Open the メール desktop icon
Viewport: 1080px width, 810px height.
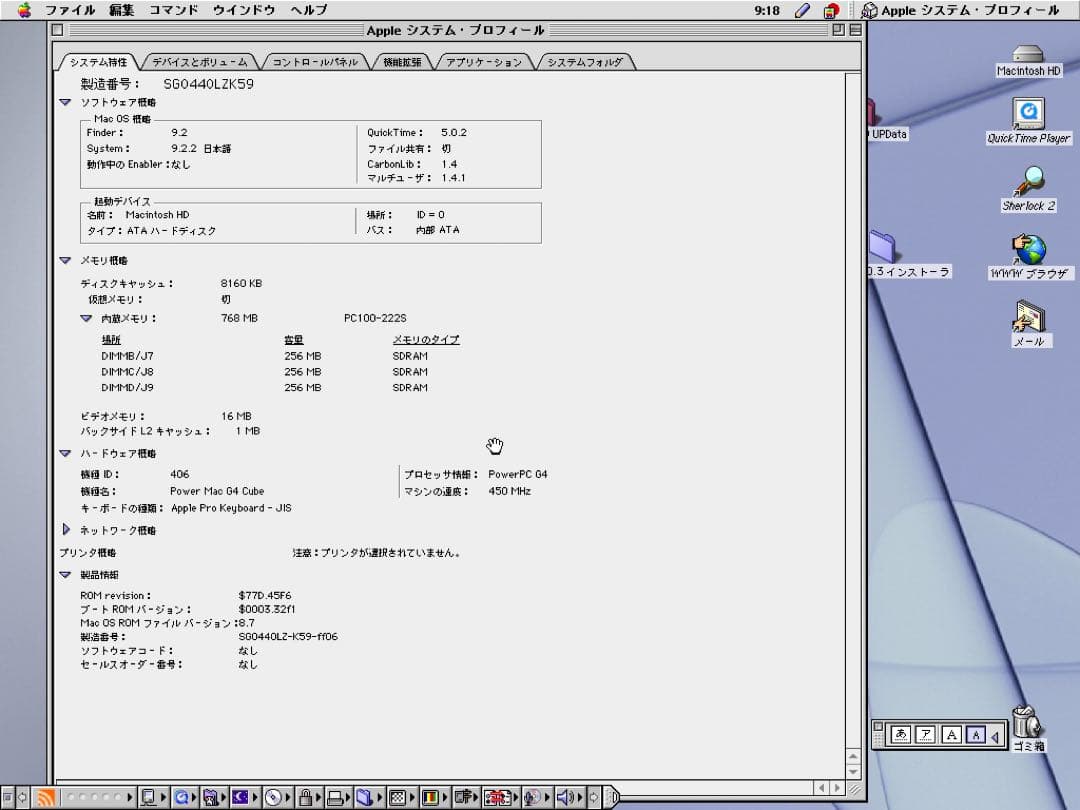(x=1028, y=317)
